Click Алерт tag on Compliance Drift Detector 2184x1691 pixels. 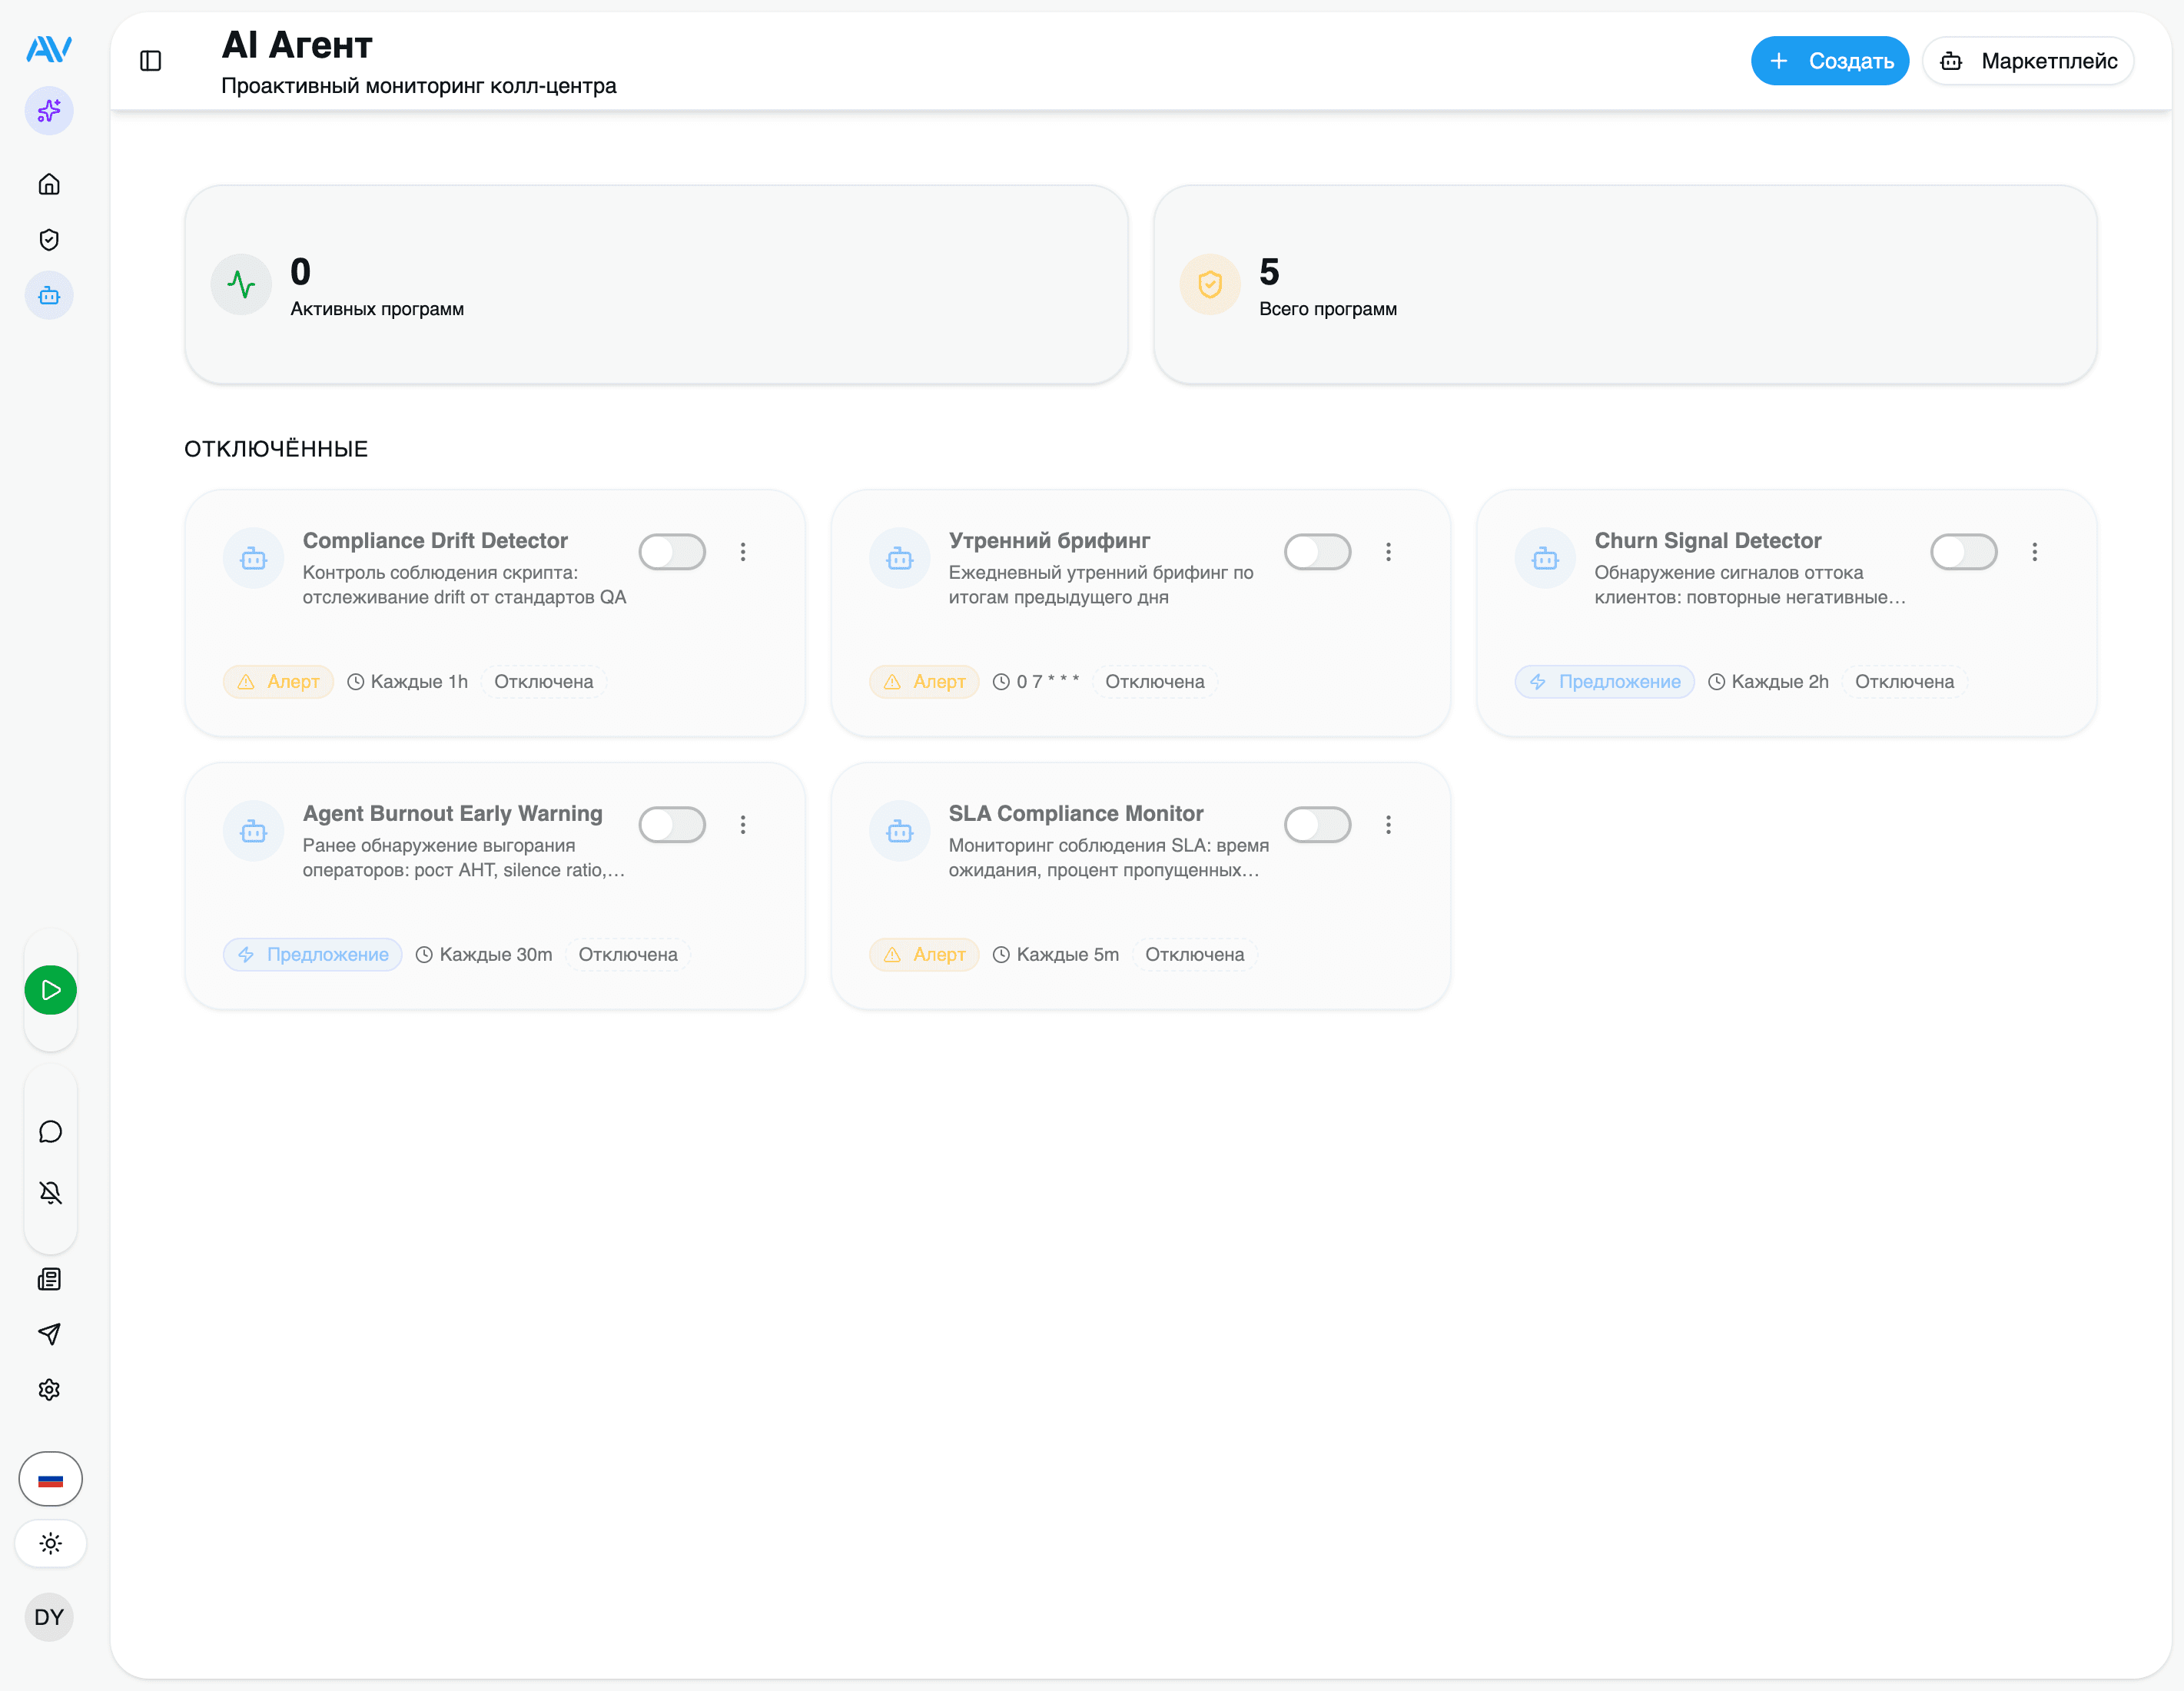pyautogui.click(x=279, y=682)
